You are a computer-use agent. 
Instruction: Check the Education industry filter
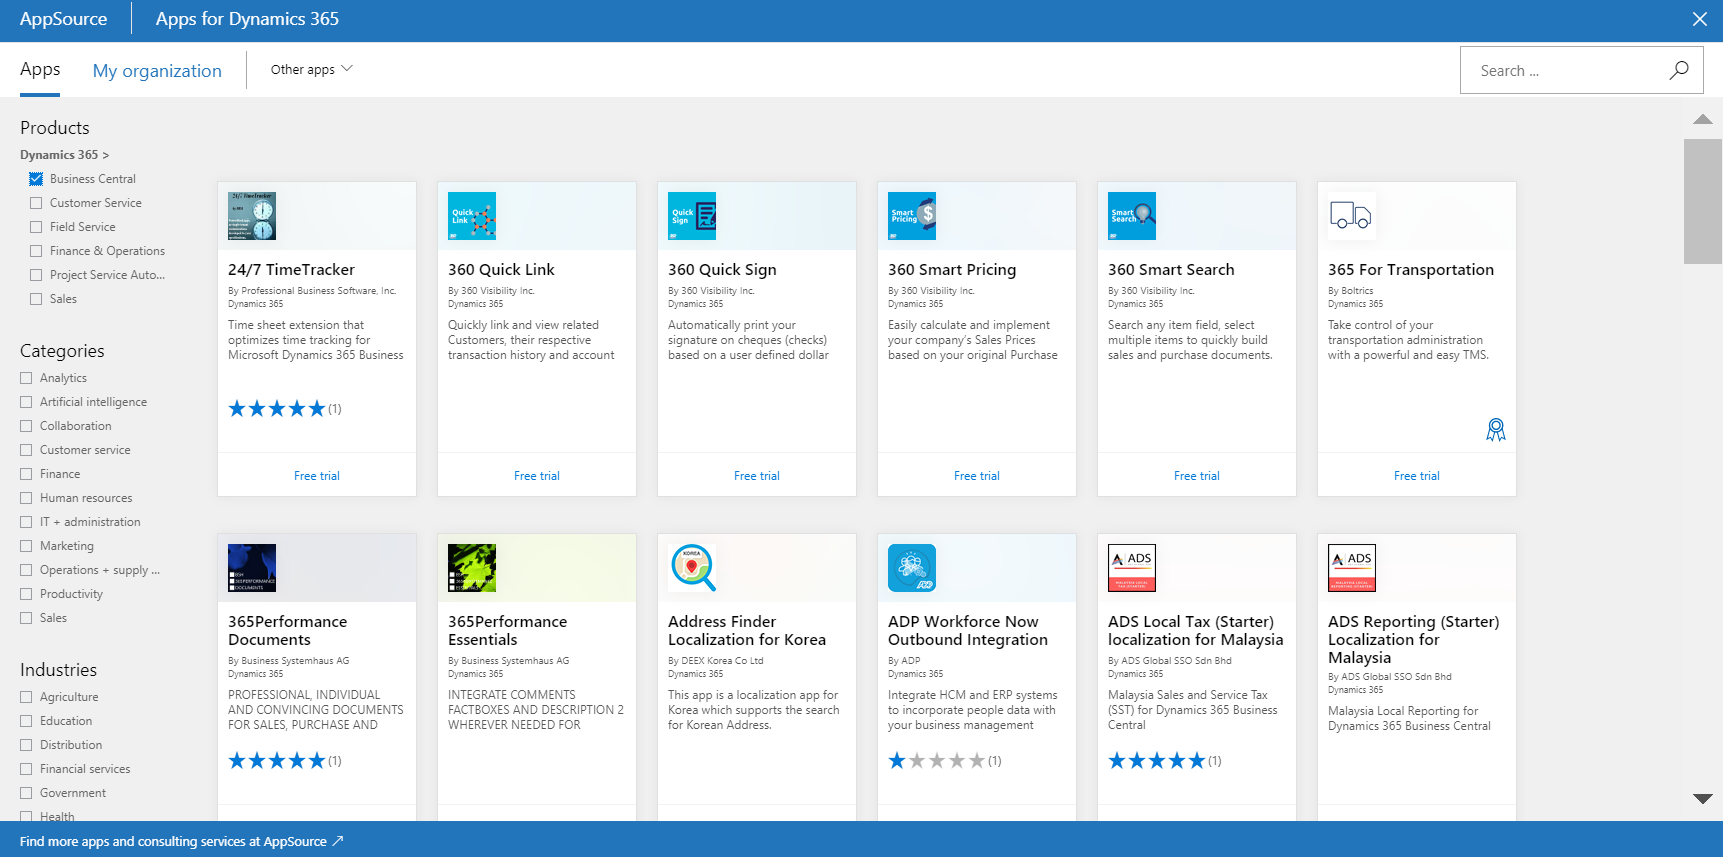coord(26,721)
